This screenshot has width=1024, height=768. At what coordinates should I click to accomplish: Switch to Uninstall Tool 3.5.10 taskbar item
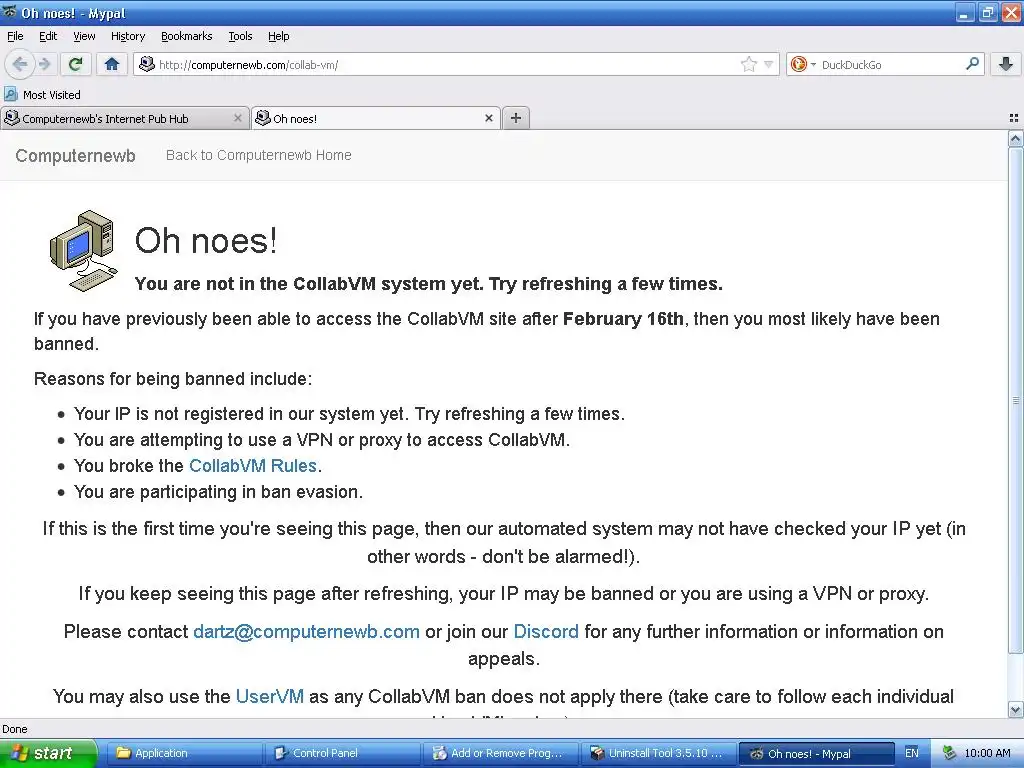pyautogui.click(x=658, y=753)
